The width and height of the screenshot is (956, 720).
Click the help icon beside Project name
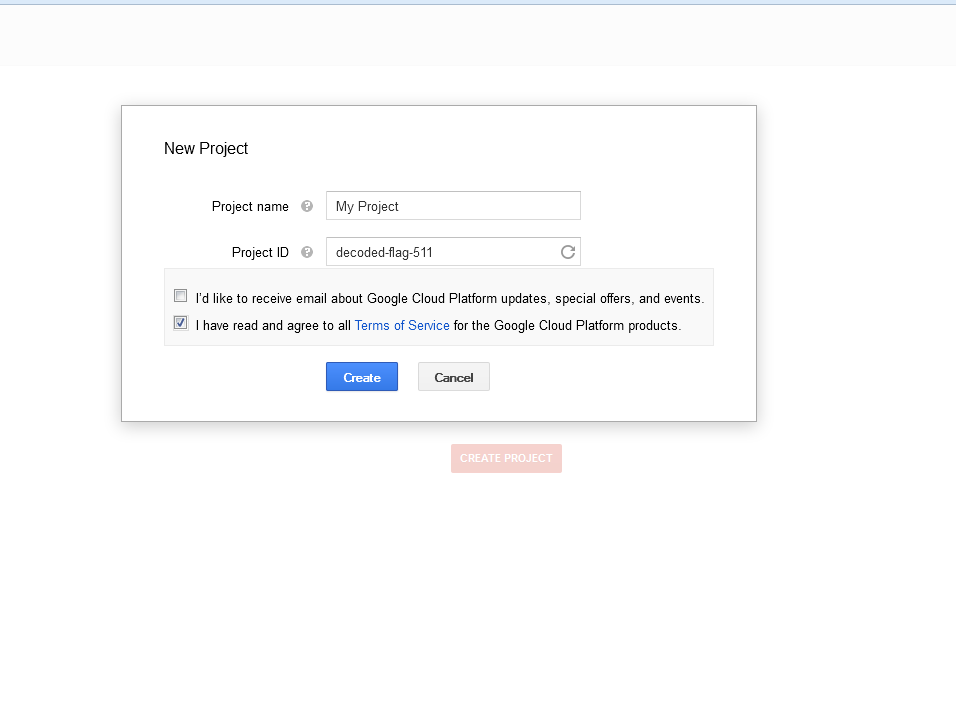[307, 206]
